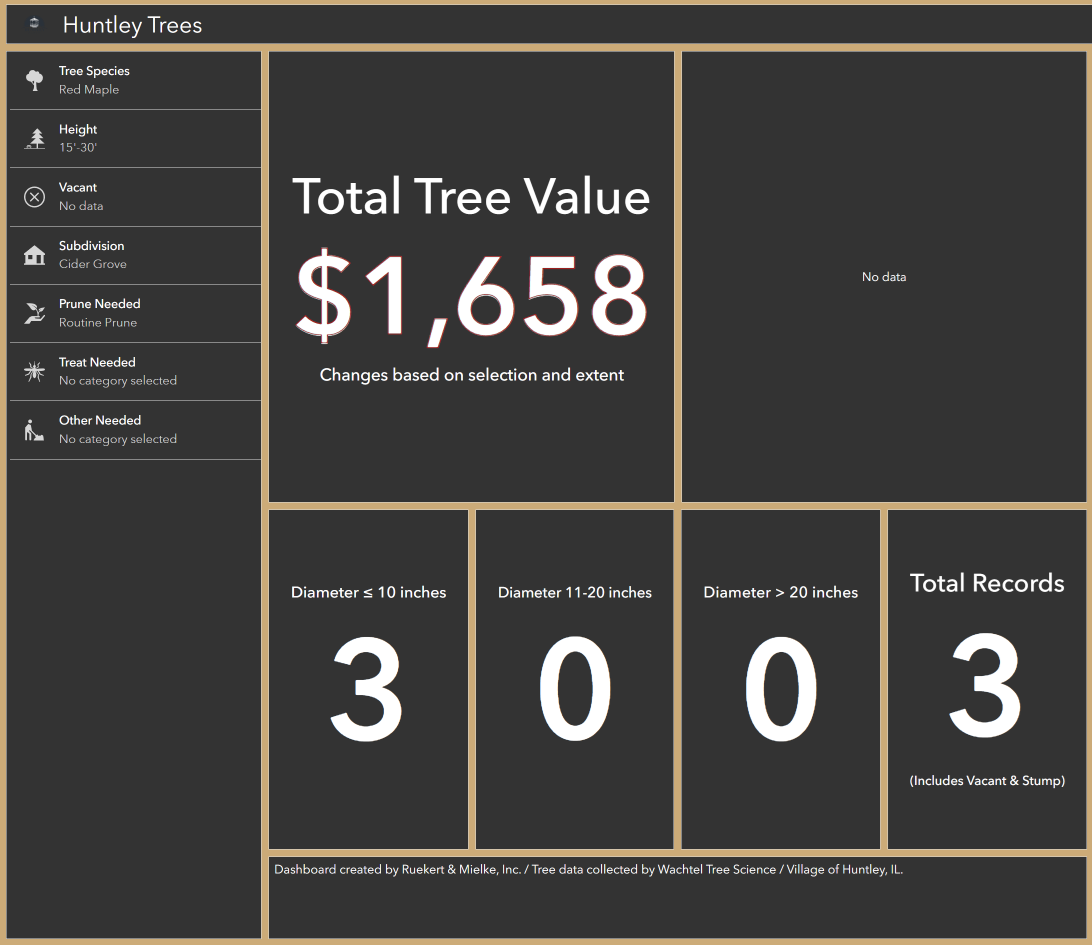The width and height of the screenshot is (1092, 945).
Task: Toggle off the Routine Prune selection
Action: 135,313
